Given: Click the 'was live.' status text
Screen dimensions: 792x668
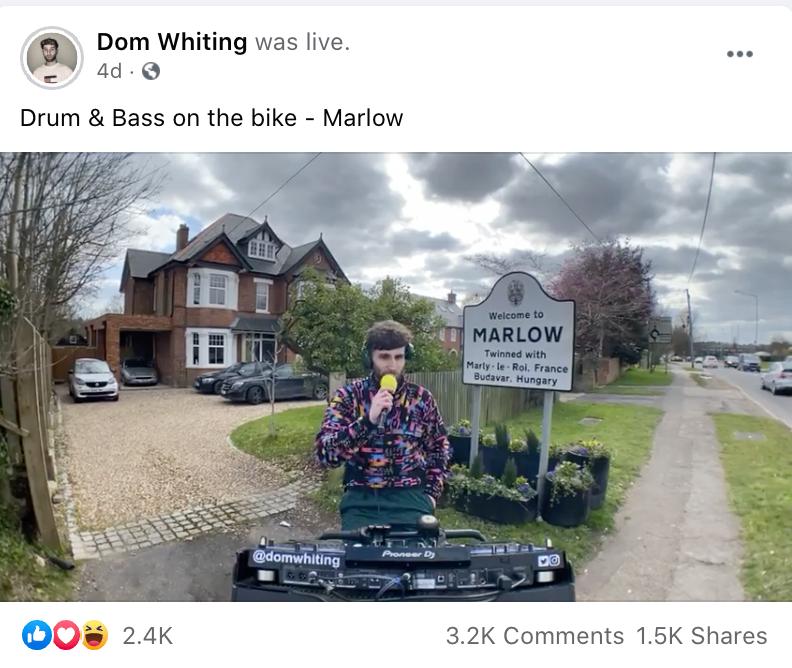Looking at the screenshot, I should tap(302, 42).
